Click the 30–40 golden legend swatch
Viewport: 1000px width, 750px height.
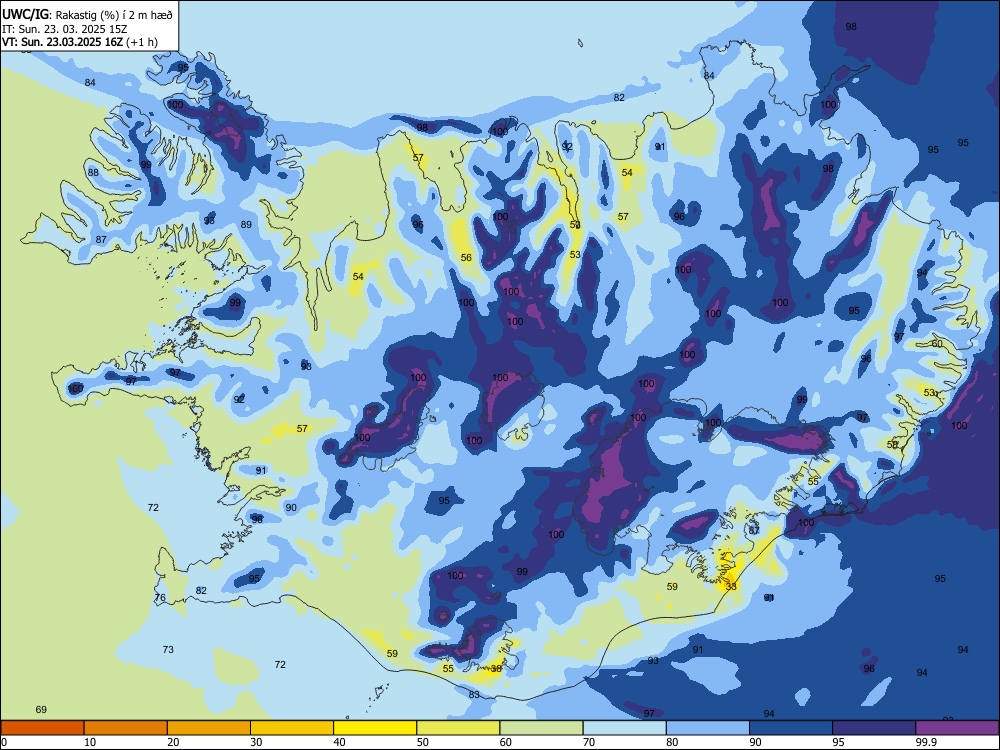[x=292, y=728]
